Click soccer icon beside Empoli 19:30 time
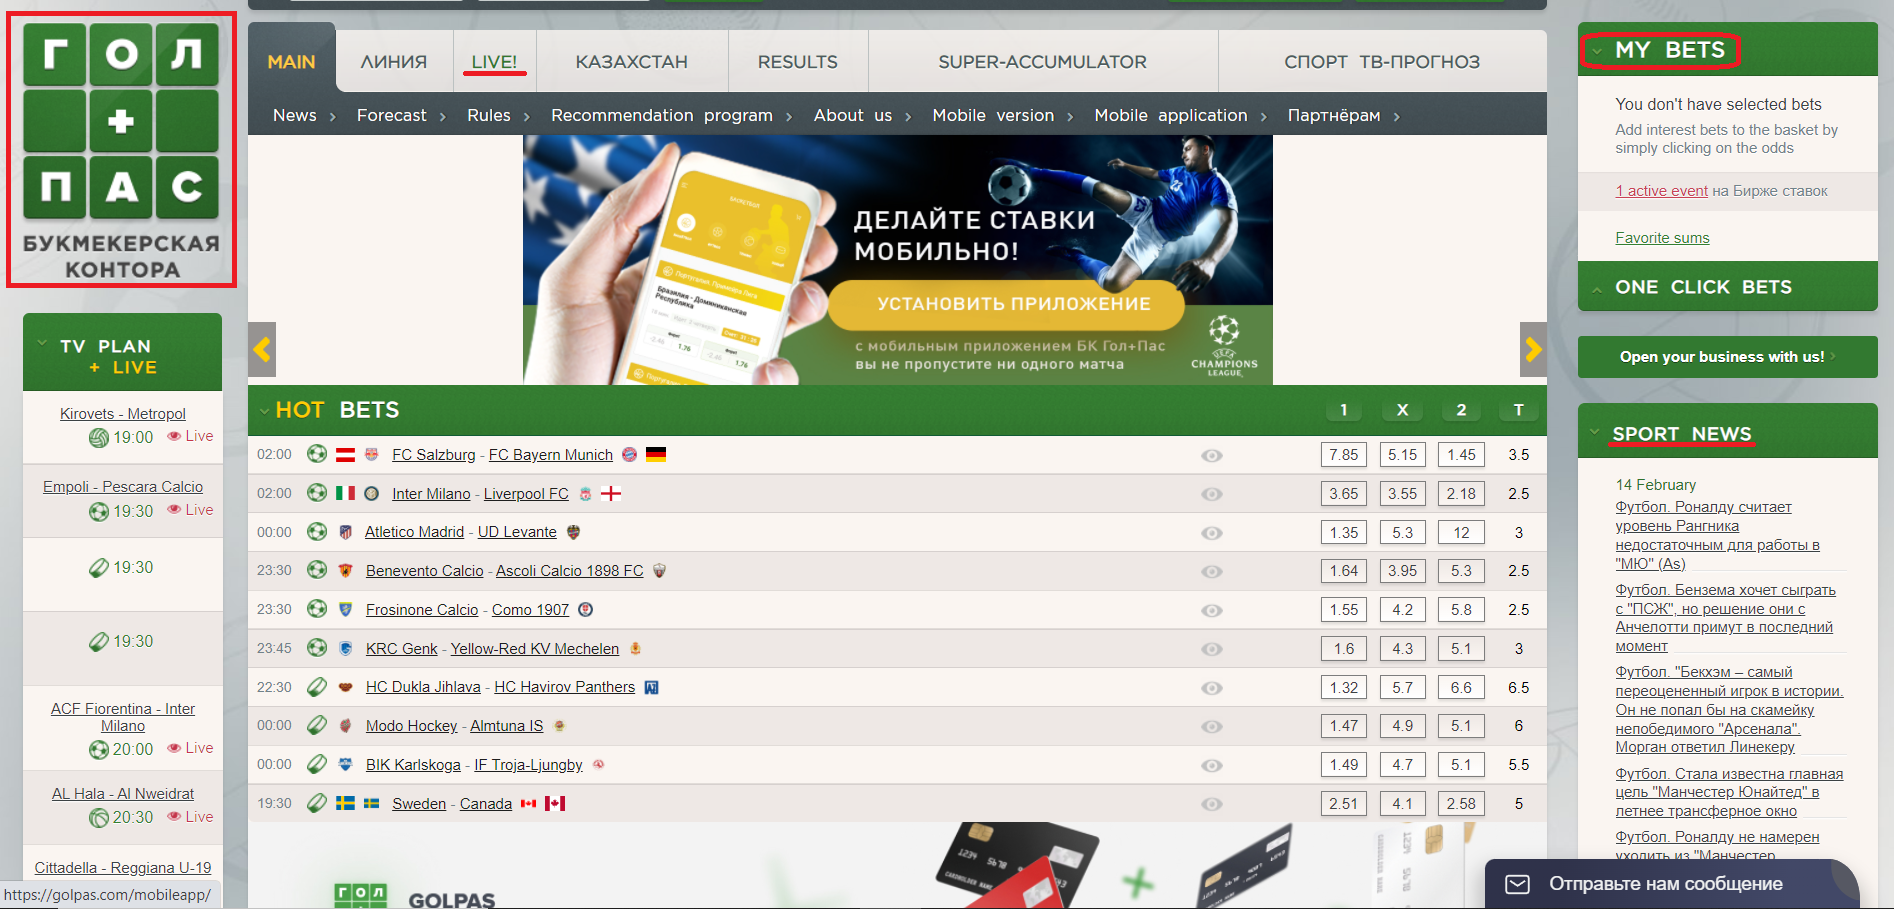This screenshot has height=909, width=1894. point(99,511)
